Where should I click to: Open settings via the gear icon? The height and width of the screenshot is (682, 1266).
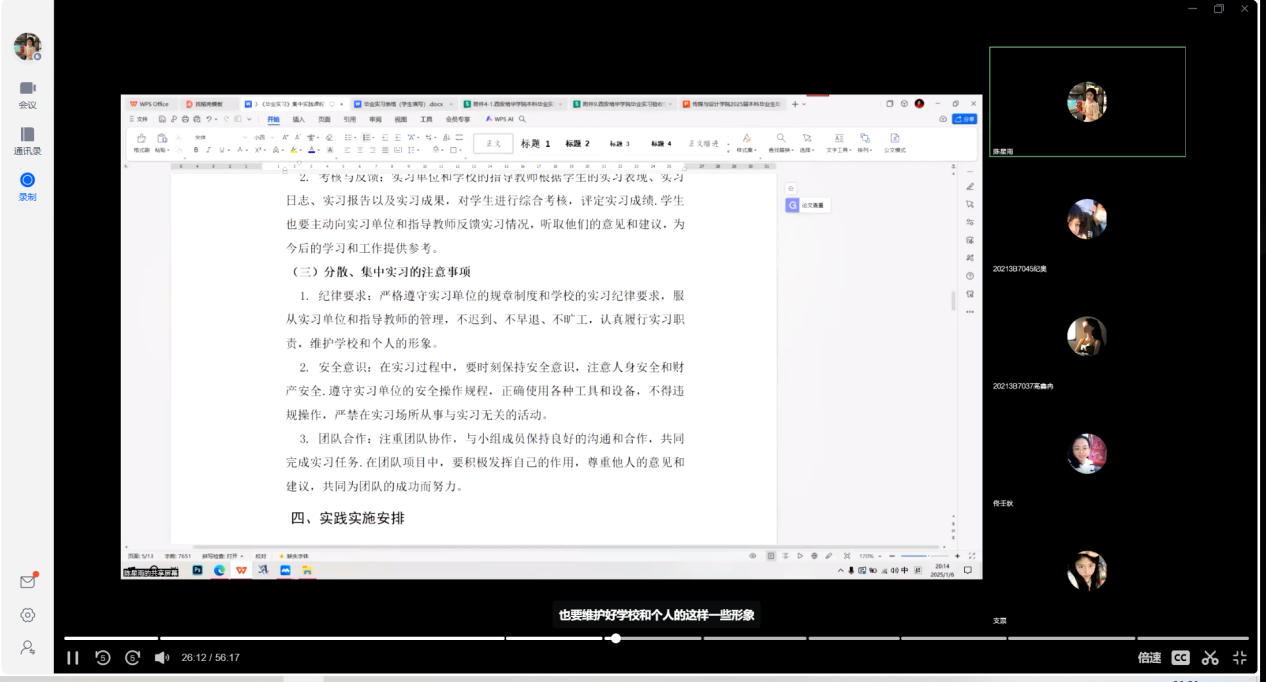pos(28,615)
